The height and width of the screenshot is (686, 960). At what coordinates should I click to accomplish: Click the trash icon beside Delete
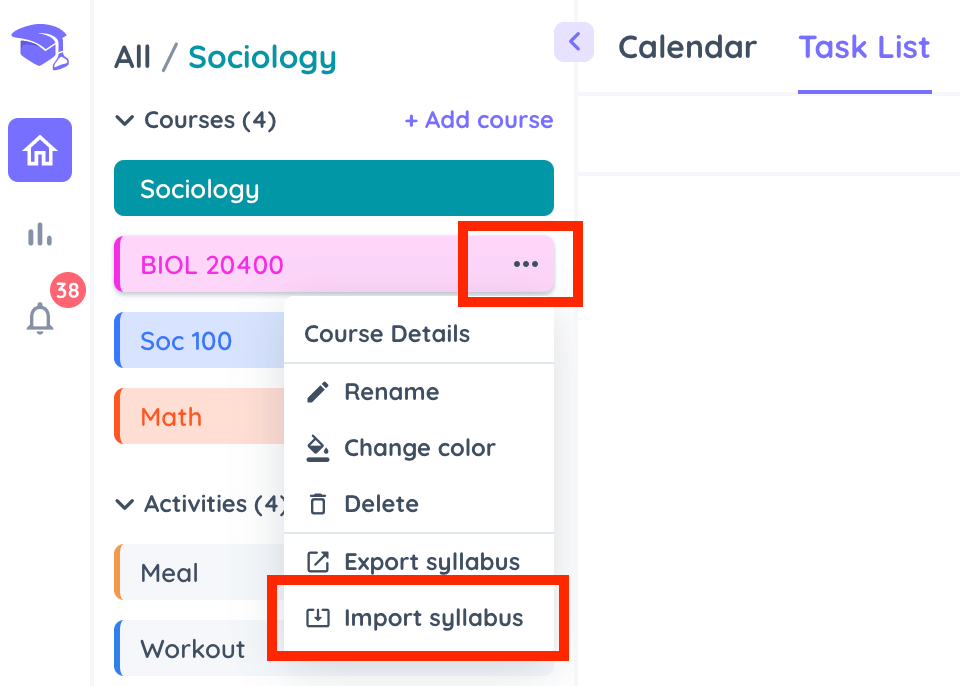(x=318, y=504)
